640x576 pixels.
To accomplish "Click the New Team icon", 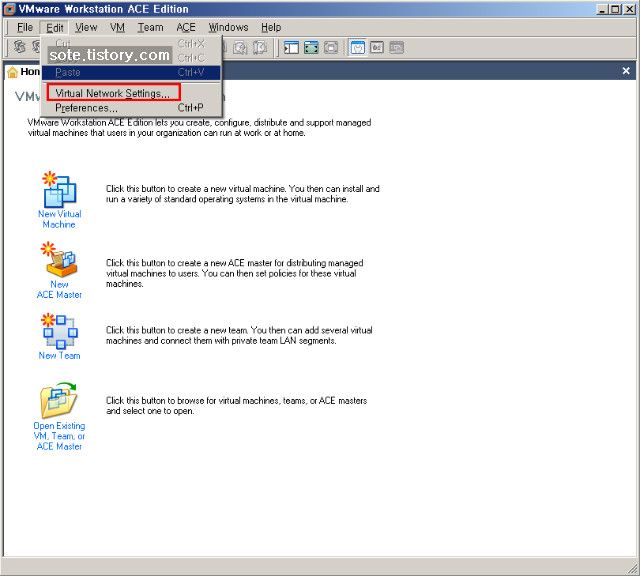I will point(60,331).
